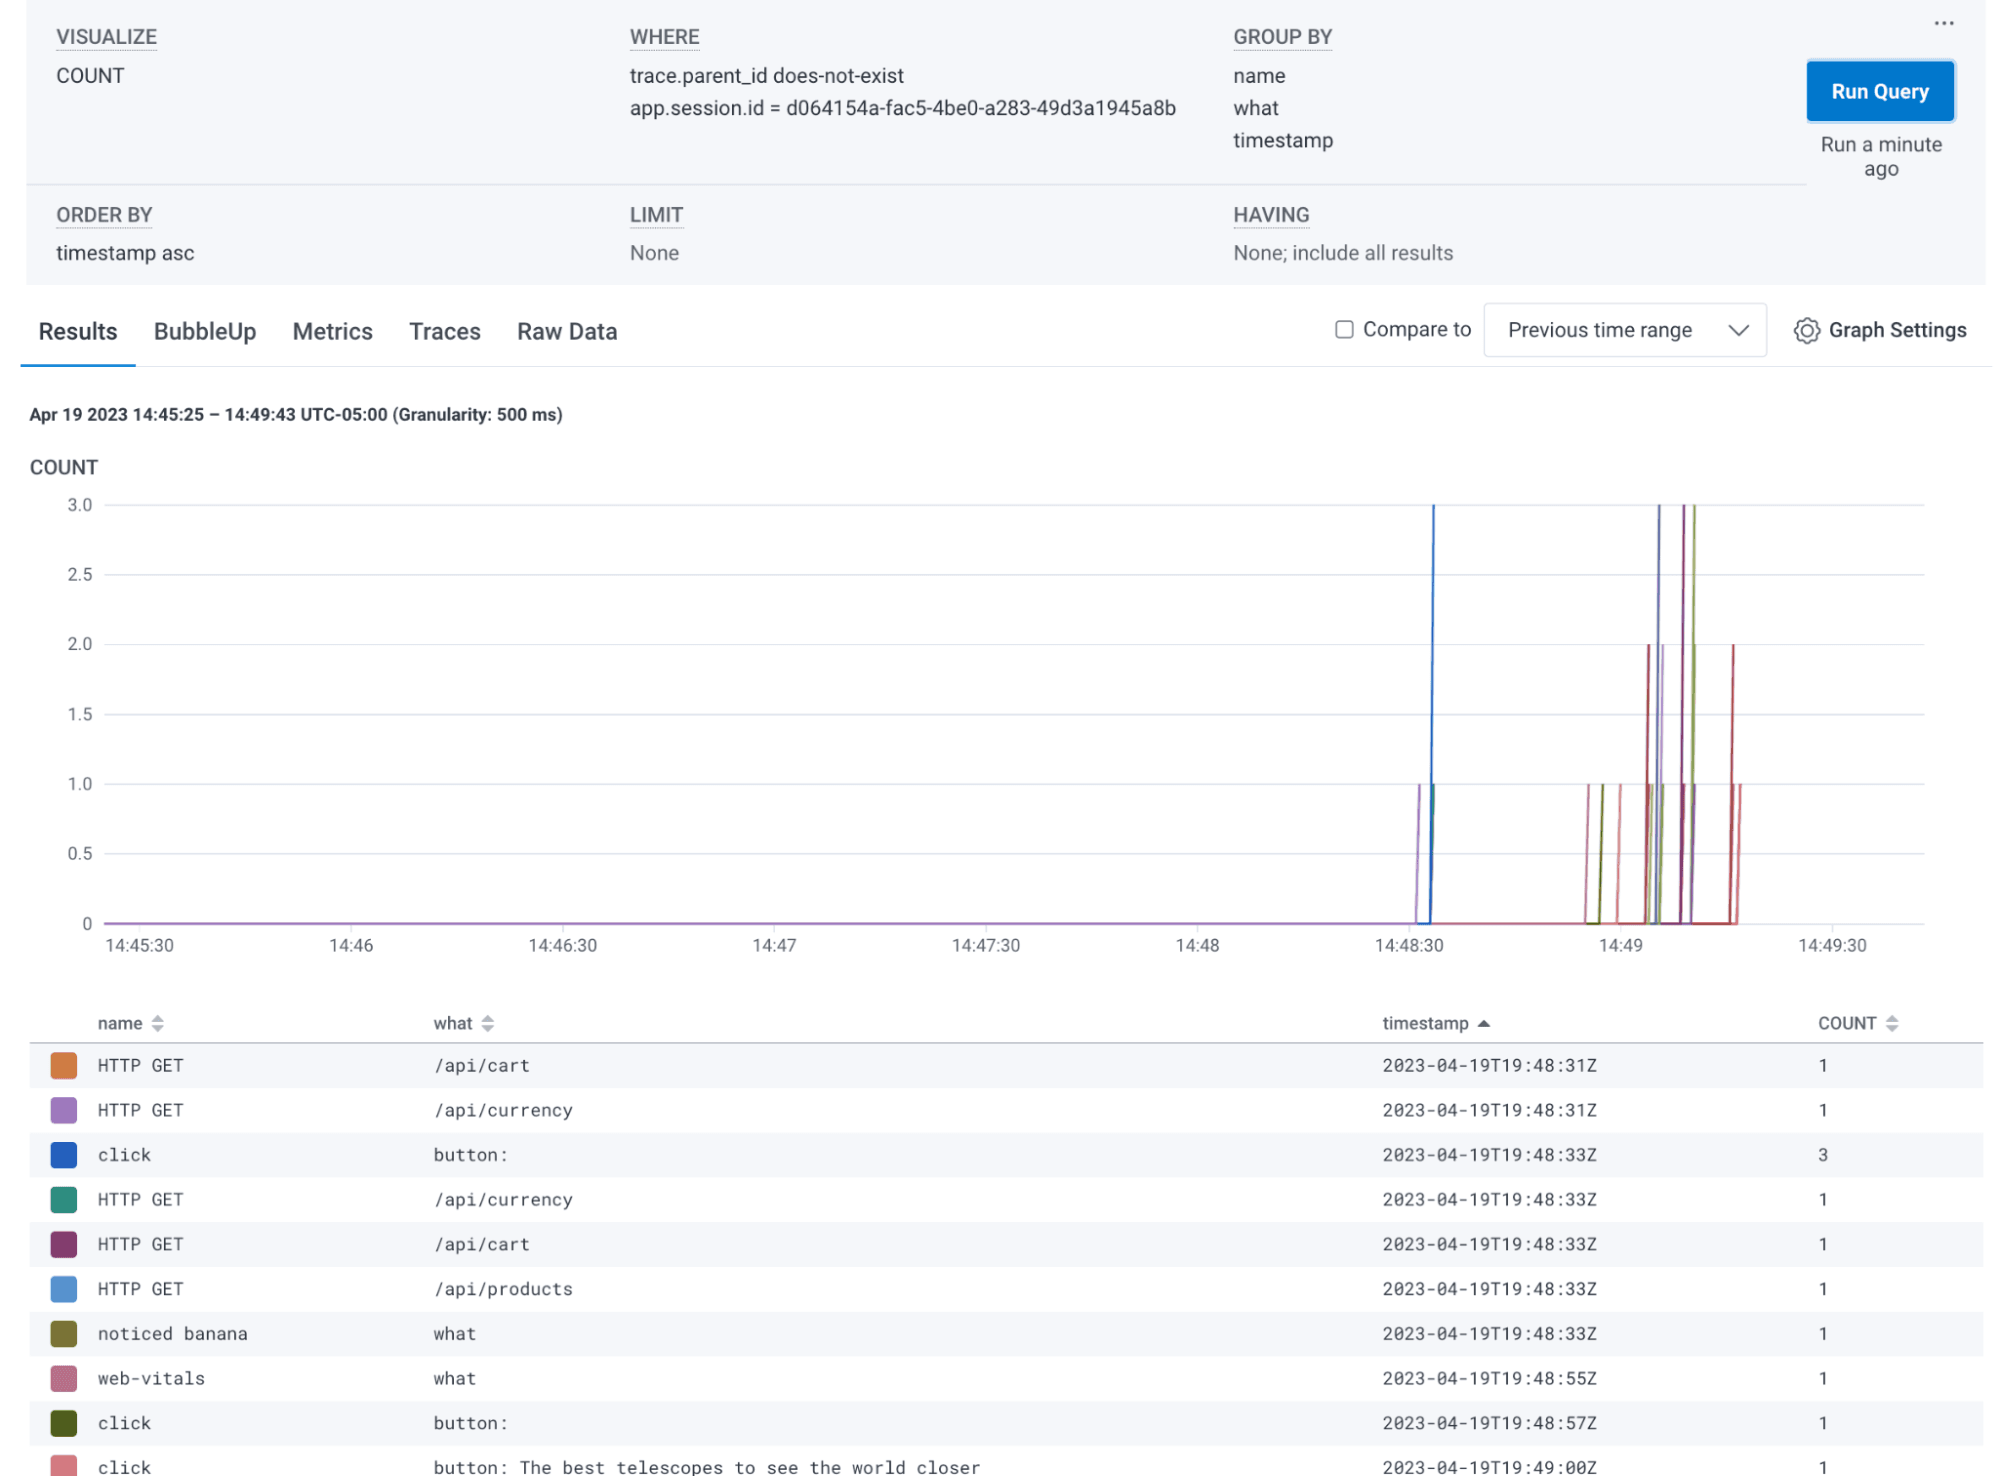The height and width of the screenshot is (1476, 1999).
Task: Click the timestamp asc ORDER BY clause
Action: coord(124,252)
